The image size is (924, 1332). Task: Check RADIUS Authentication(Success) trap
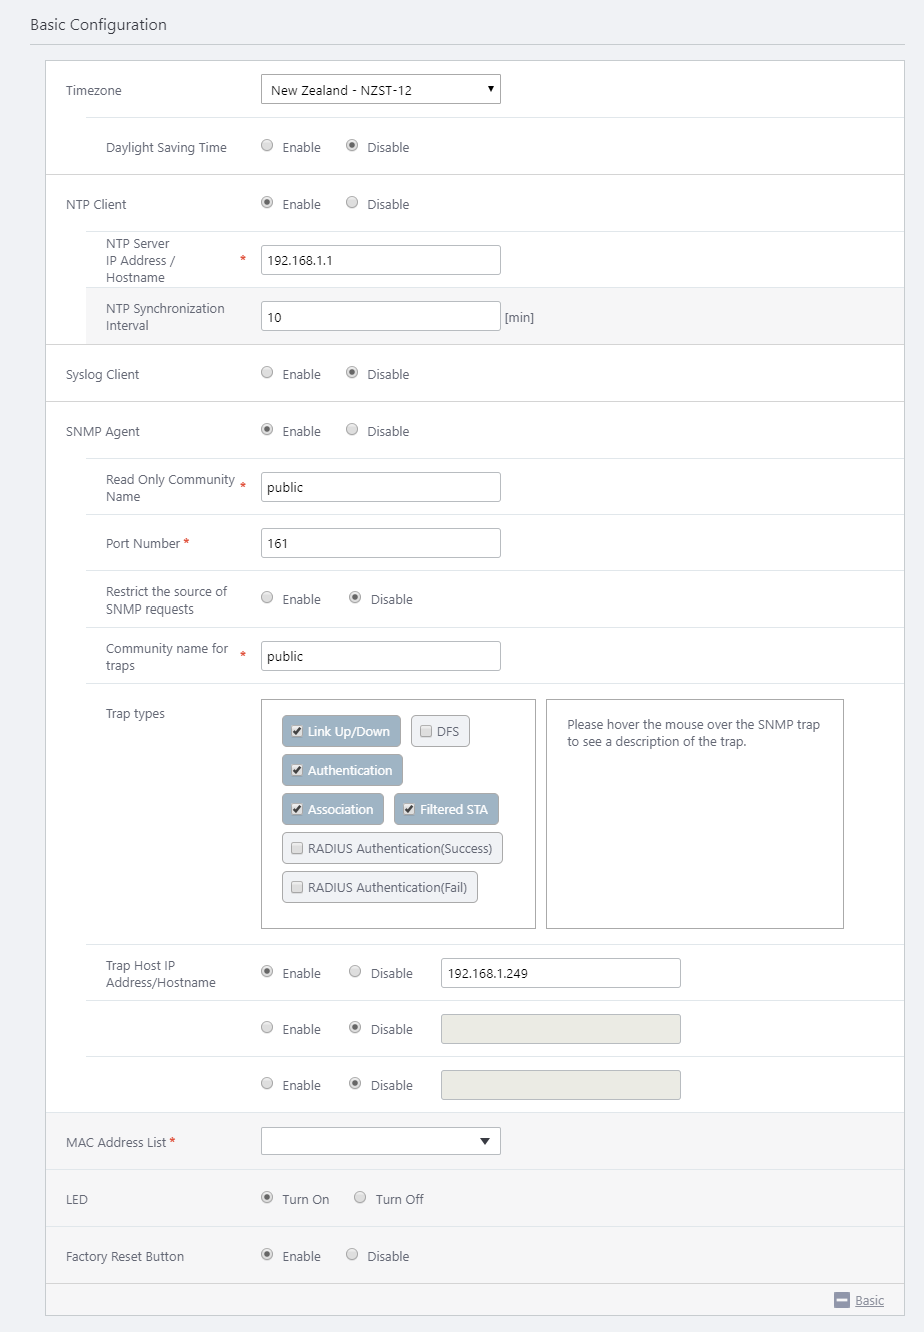tap(297, 848)
